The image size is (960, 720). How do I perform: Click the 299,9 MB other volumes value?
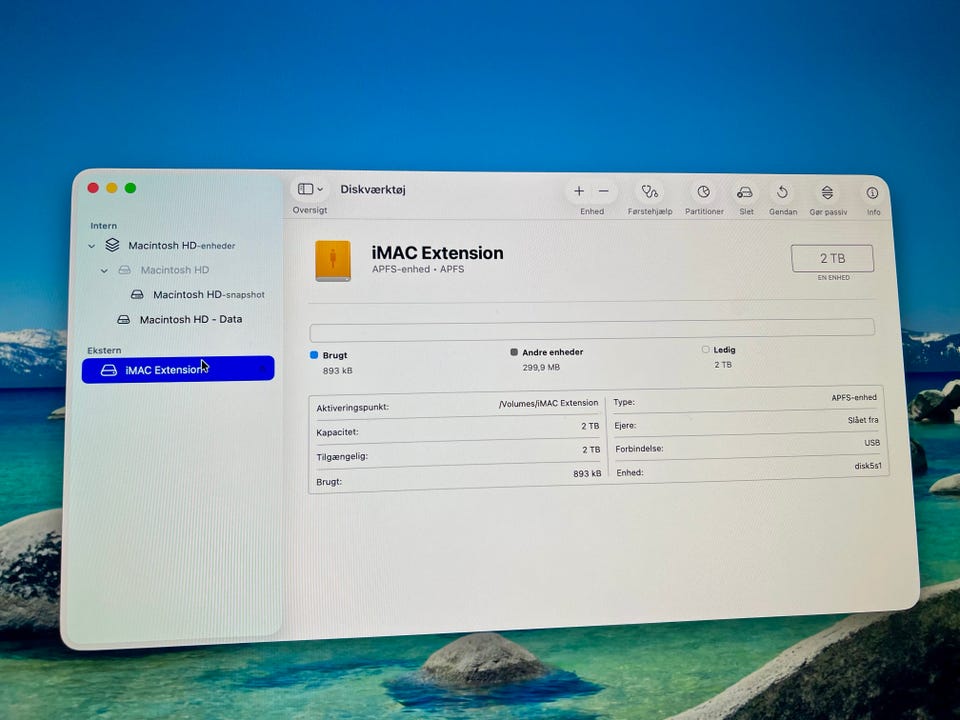tap(541, 367)
